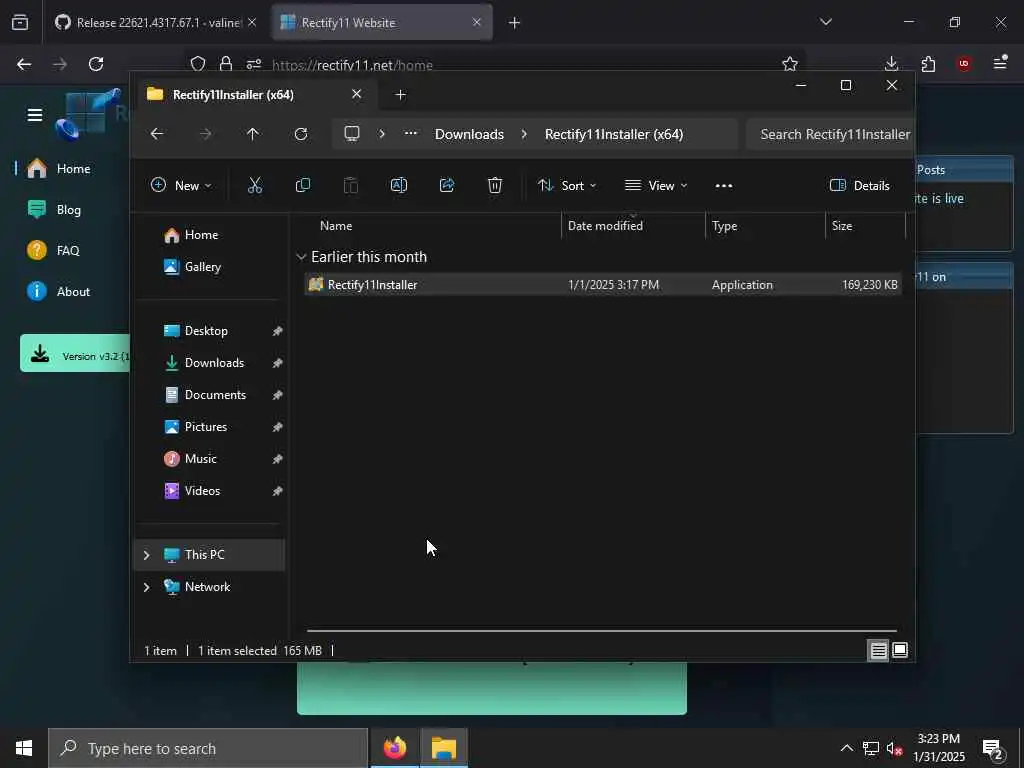Click the uBlock Origin extension icon
Screen dimensions: 1024x768
point(964,63)
